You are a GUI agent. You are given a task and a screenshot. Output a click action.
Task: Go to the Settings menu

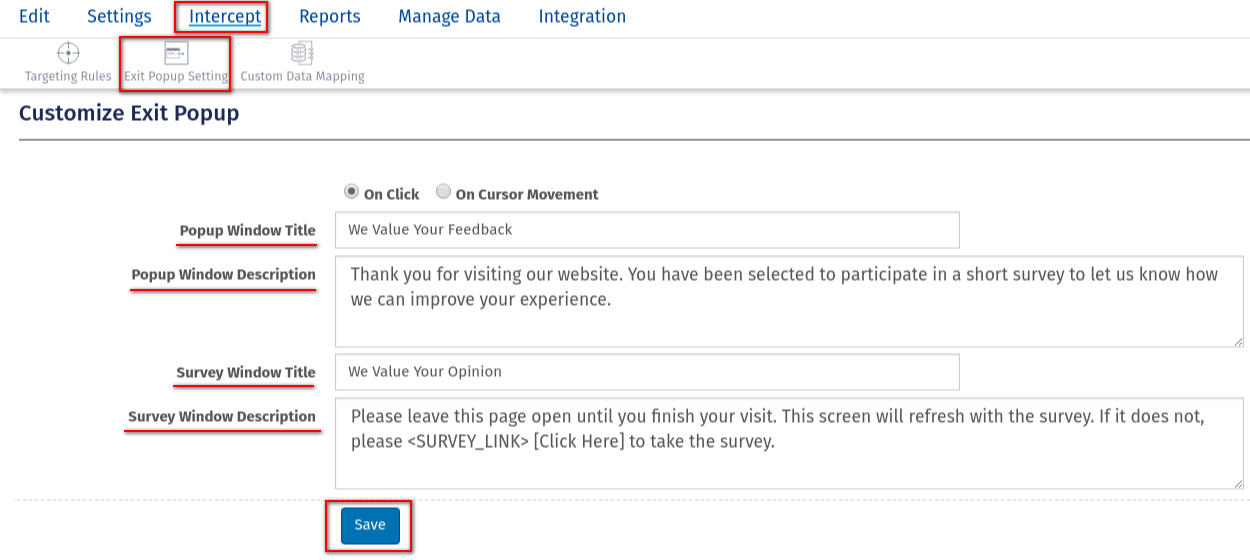(x=119, y=16)
